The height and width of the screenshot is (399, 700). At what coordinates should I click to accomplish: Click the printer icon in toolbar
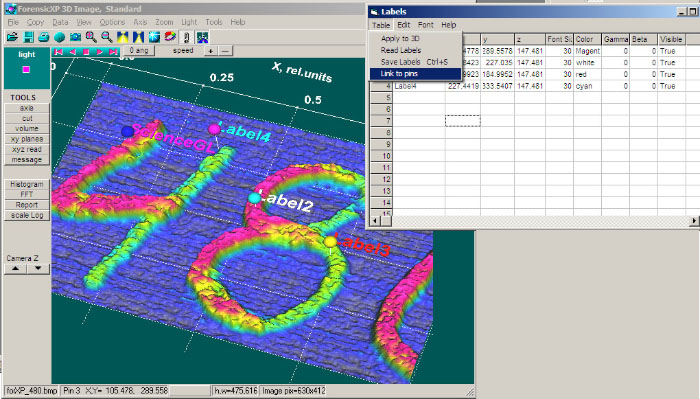click(44, 37)
